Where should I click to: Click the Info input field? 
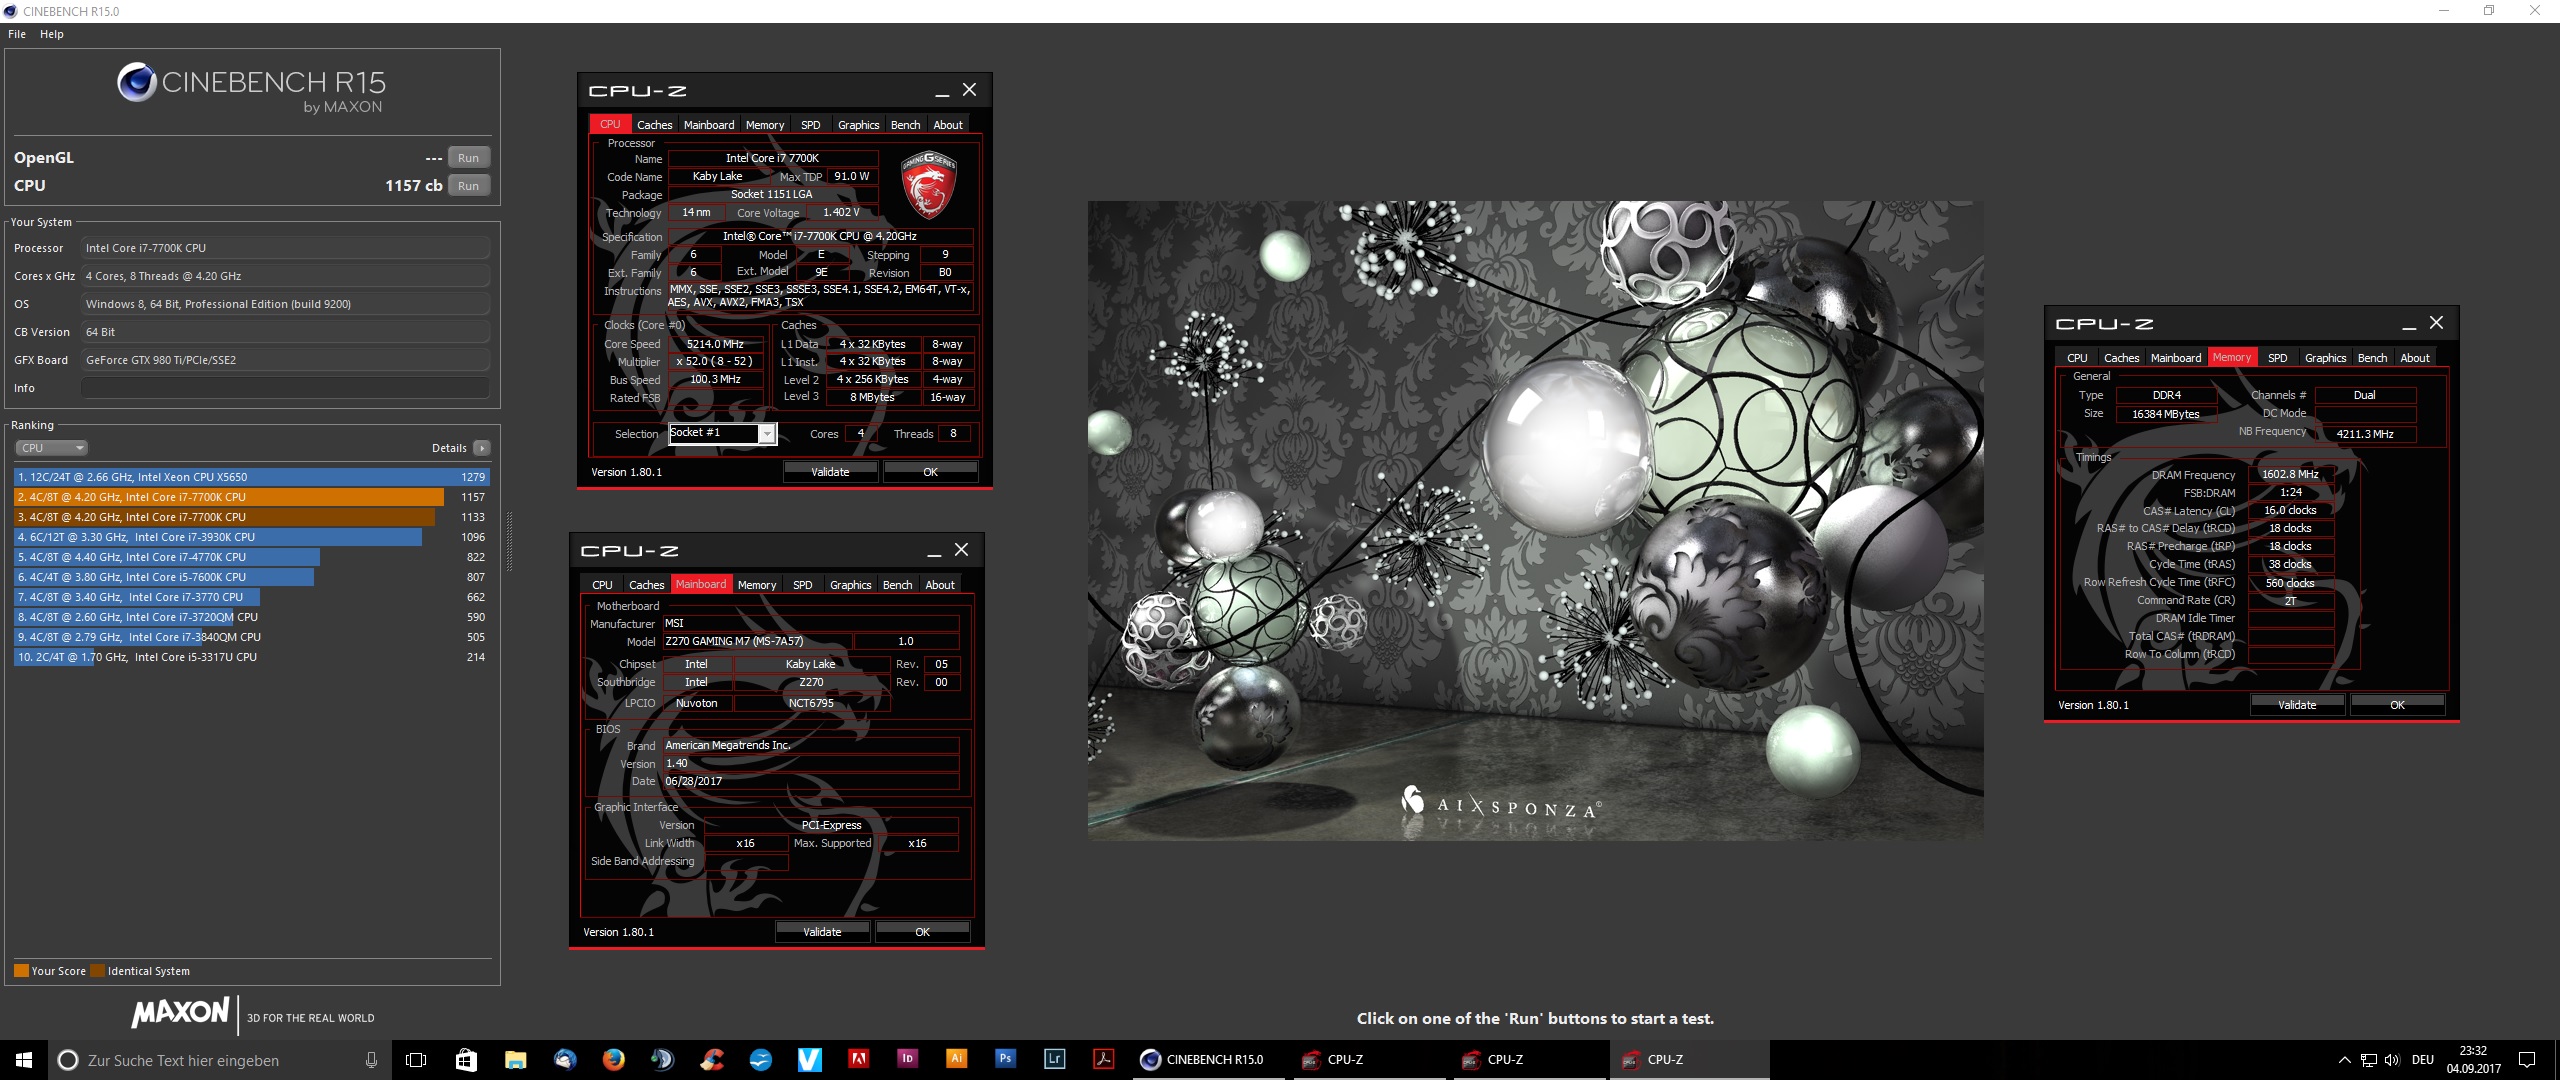click(286, 388)
